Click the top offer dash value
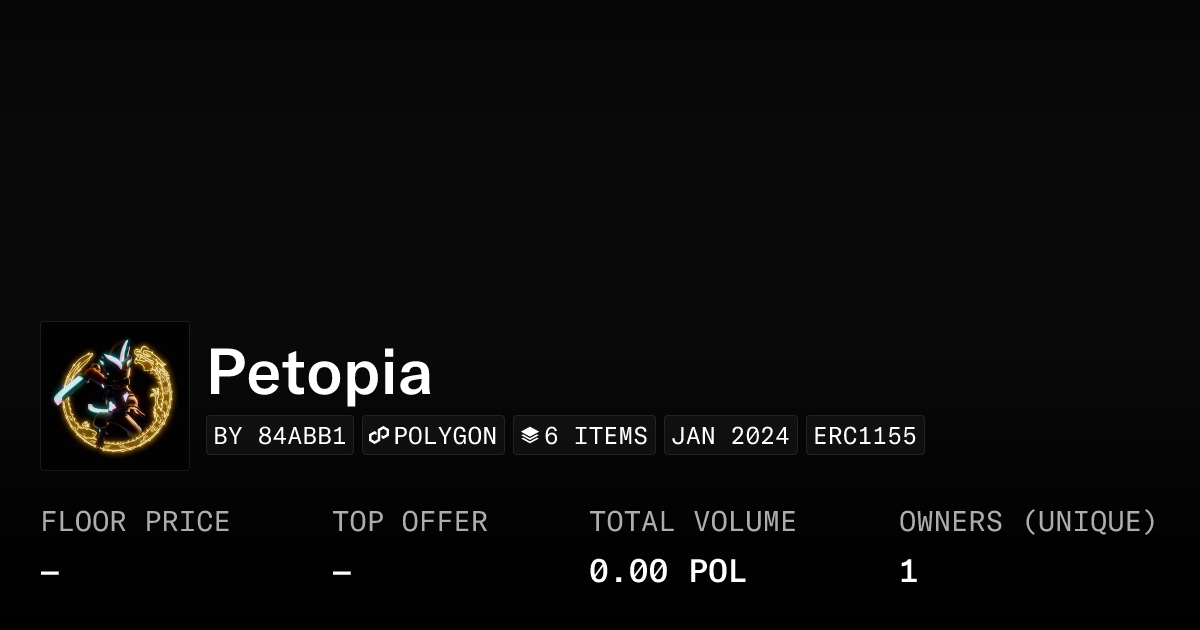 coord(342,573)
